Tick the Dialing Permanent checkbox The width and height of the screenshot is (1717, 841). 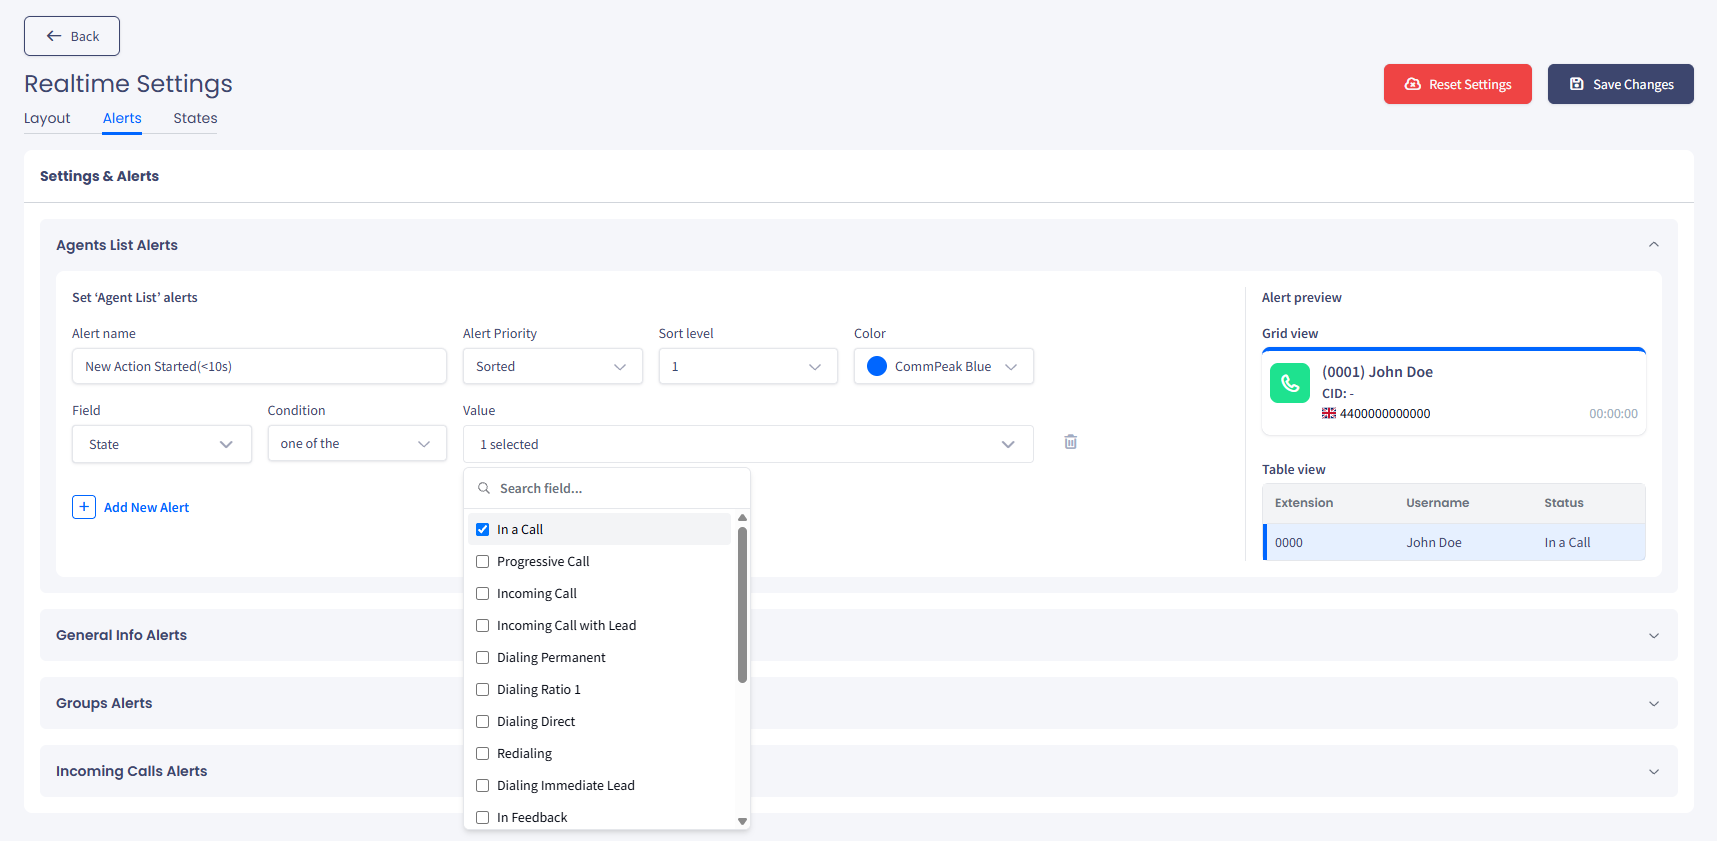[x=483, y=657]
